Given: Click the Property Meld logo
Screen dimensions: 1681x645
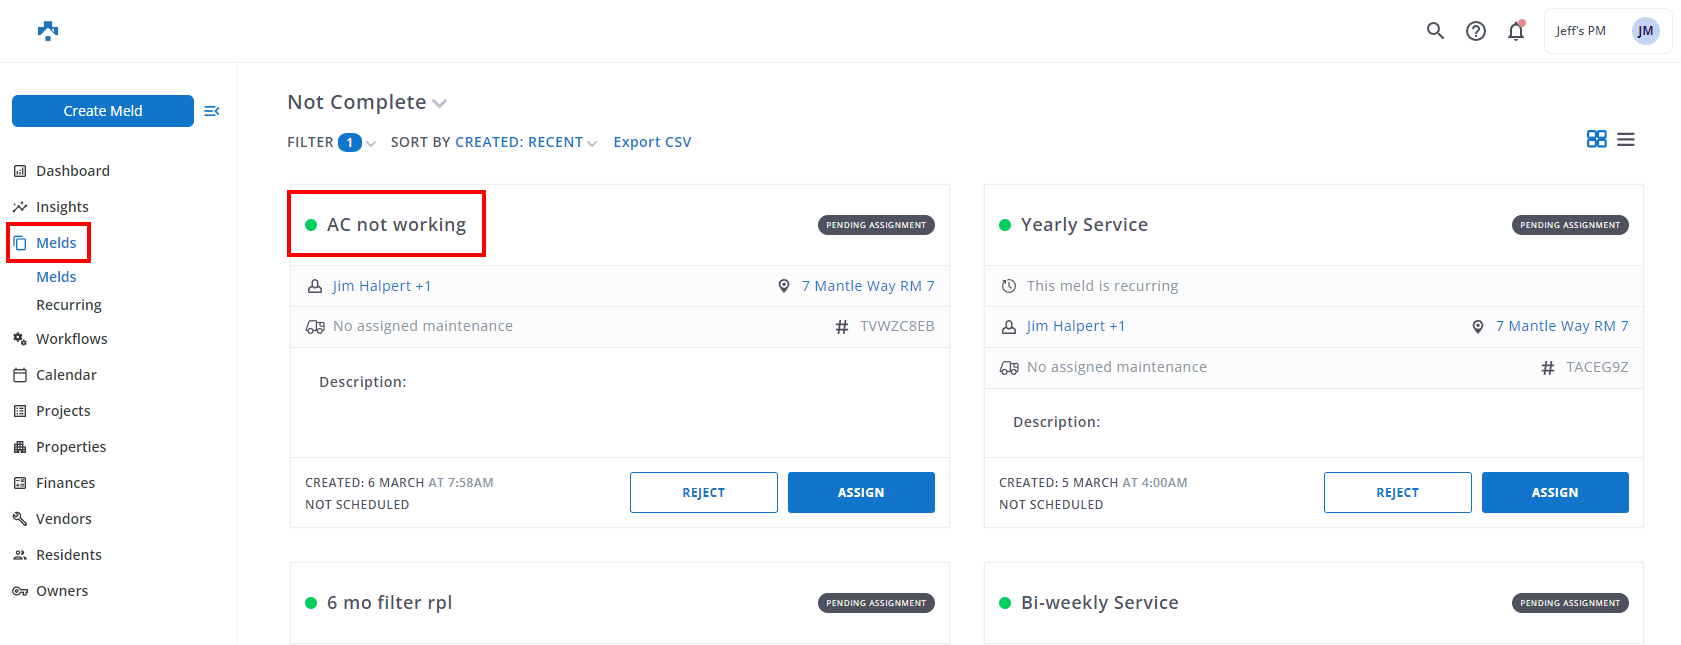Looking at the screenshot, I should click(48, 31).
